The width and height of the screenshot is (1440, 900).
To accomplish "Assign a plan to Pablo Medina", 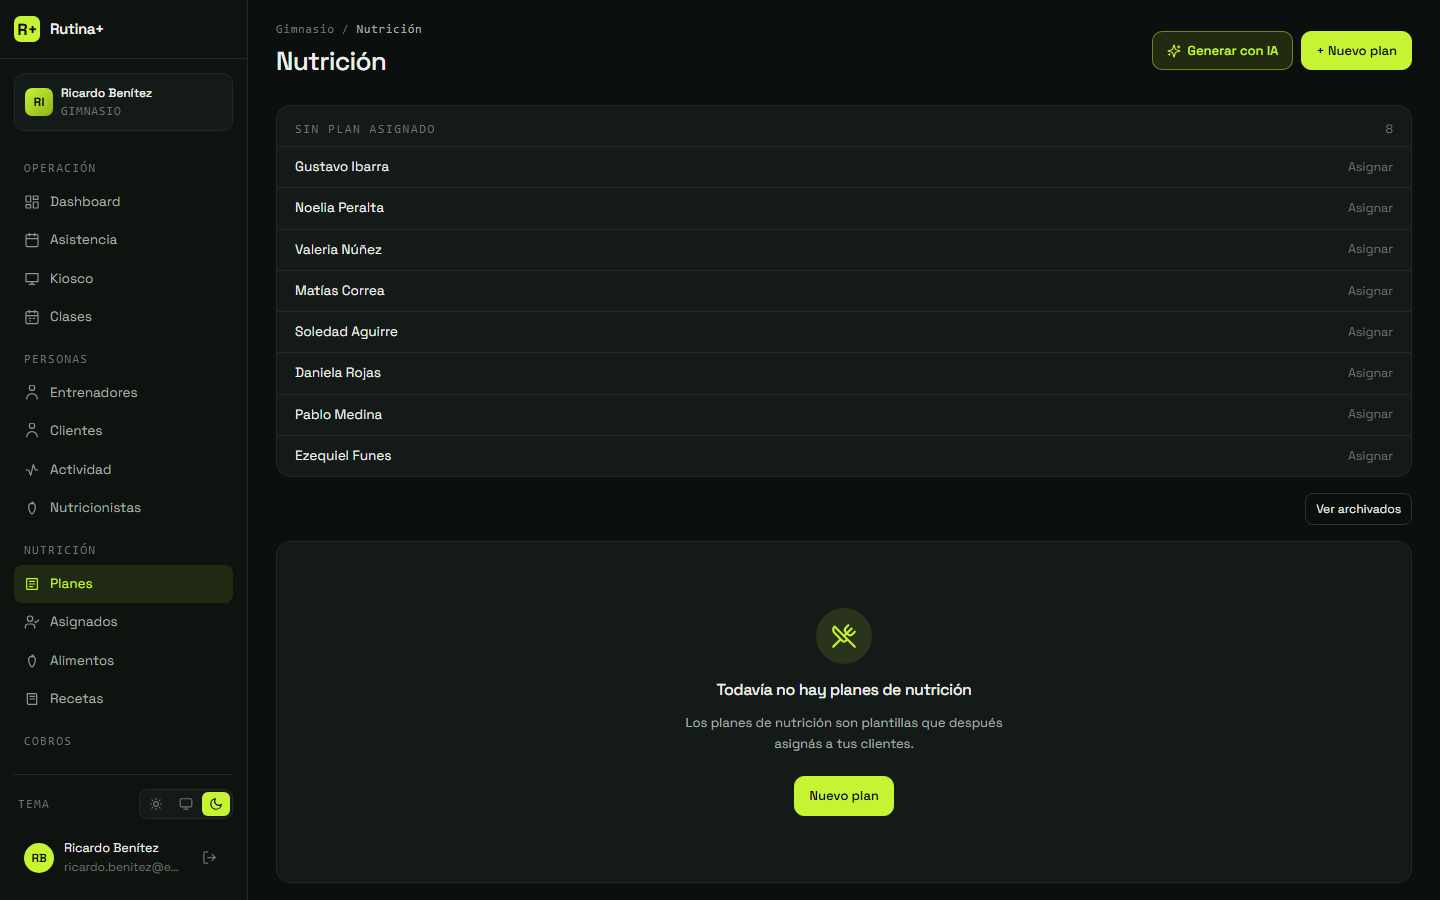I will (x=1370, y=414).
